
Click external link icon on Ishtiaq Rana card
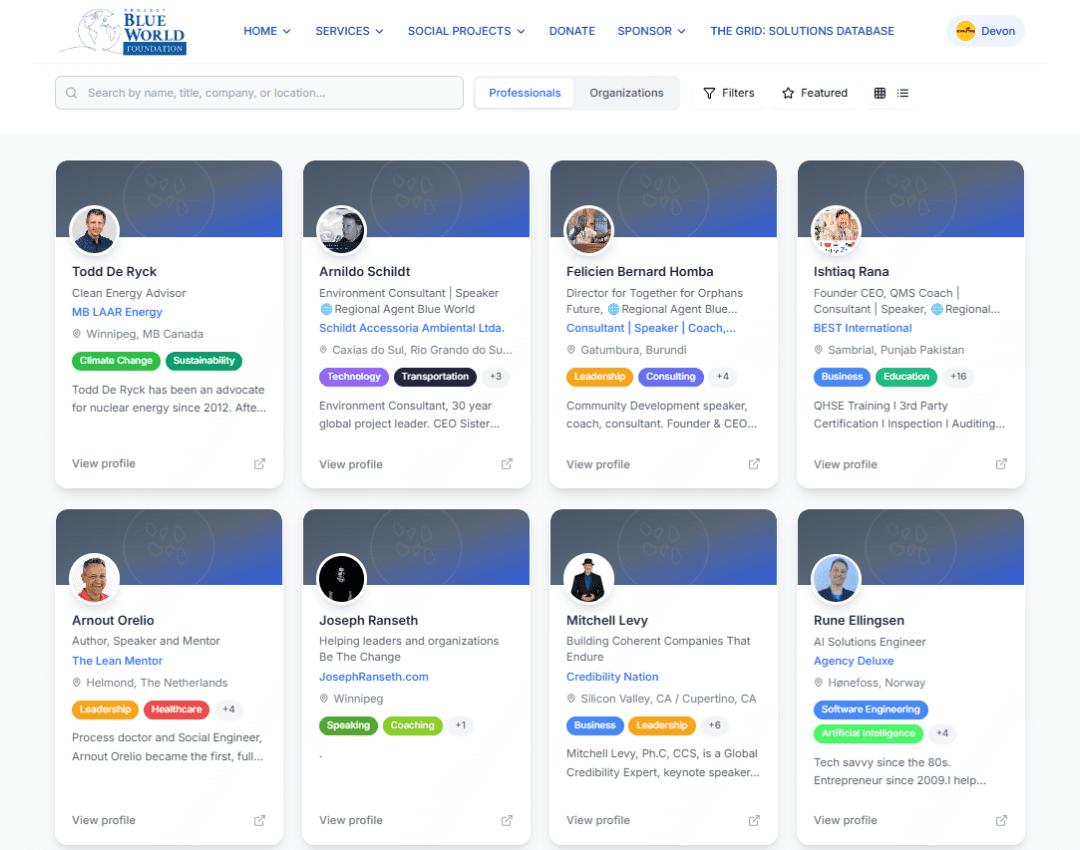[1001, 464]
